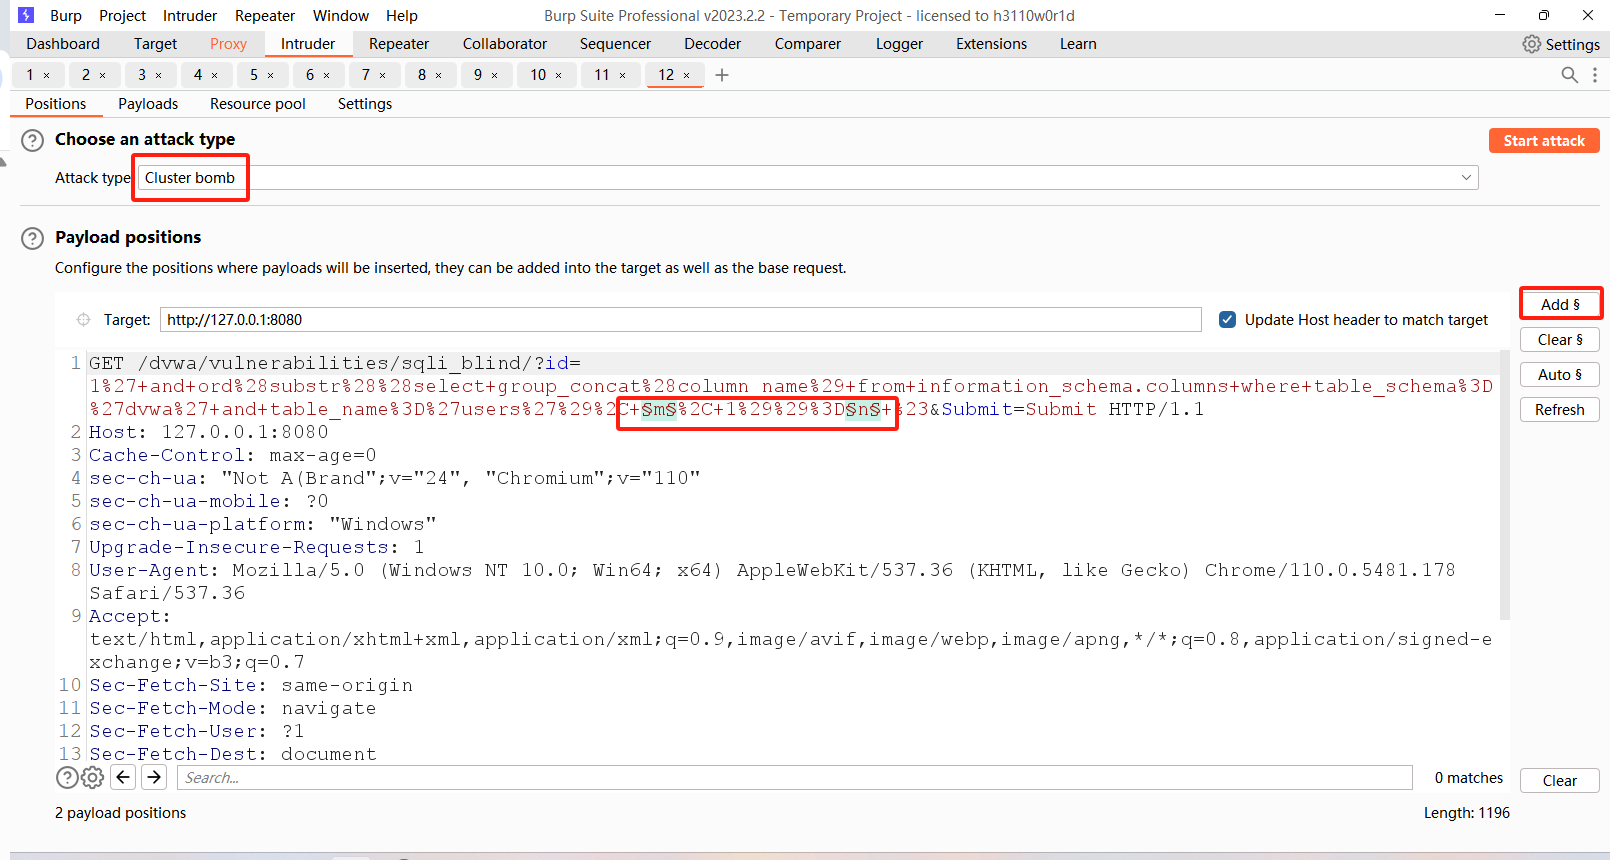Image resolution: width=1610 pixels, height=860 pixels.
Task: Close Intruder tab 10
Action: click(559, 75)
